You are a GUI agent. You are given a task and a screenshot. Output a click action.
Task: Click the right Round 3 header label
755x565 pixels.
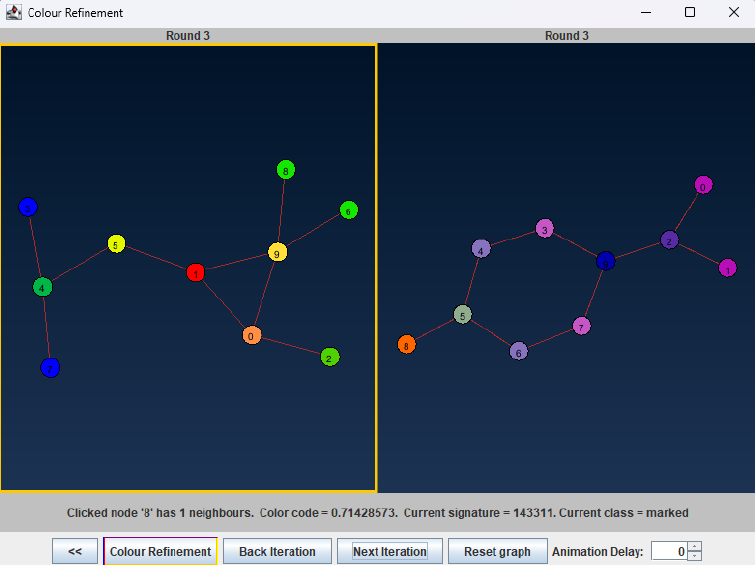pyautogui.click(x=567, y=36)
